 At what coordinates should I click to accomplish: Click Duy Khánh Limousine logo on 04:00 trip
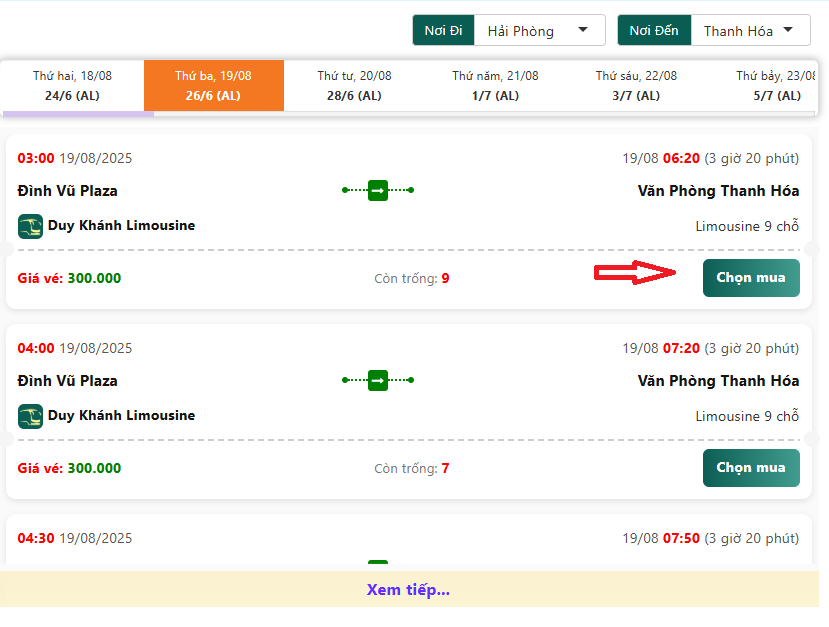coord(30,416)
